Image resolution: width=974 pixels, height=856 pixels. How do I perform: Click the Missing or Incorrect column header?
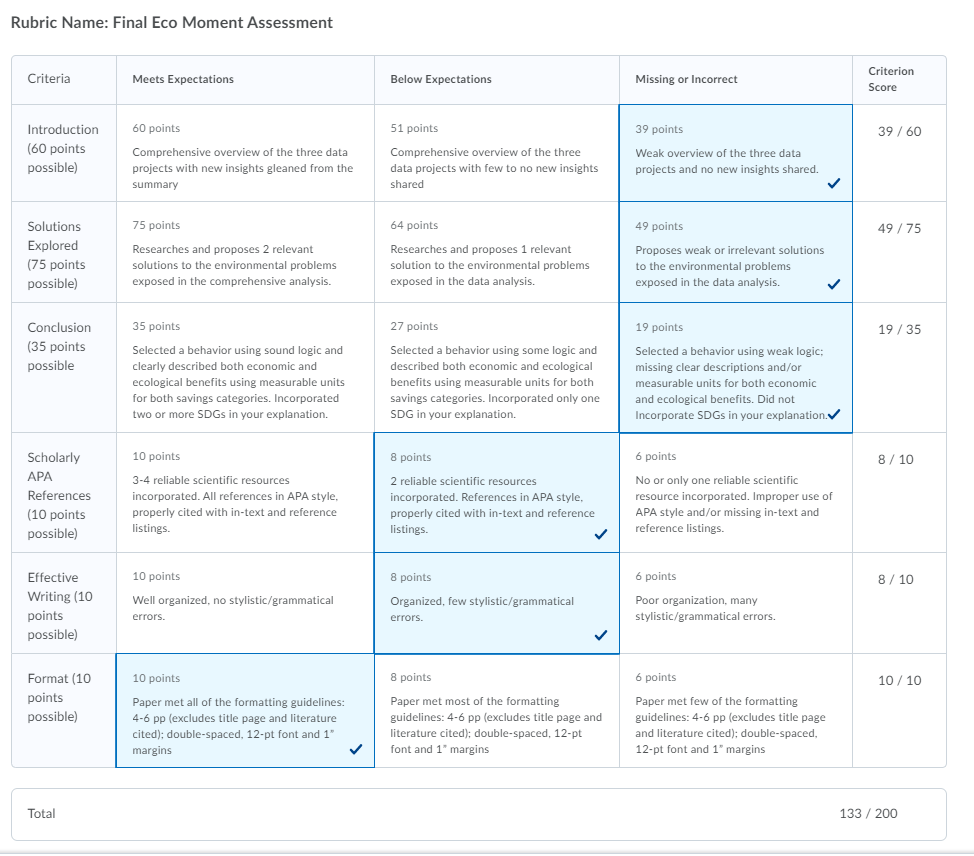click(686, 79)
